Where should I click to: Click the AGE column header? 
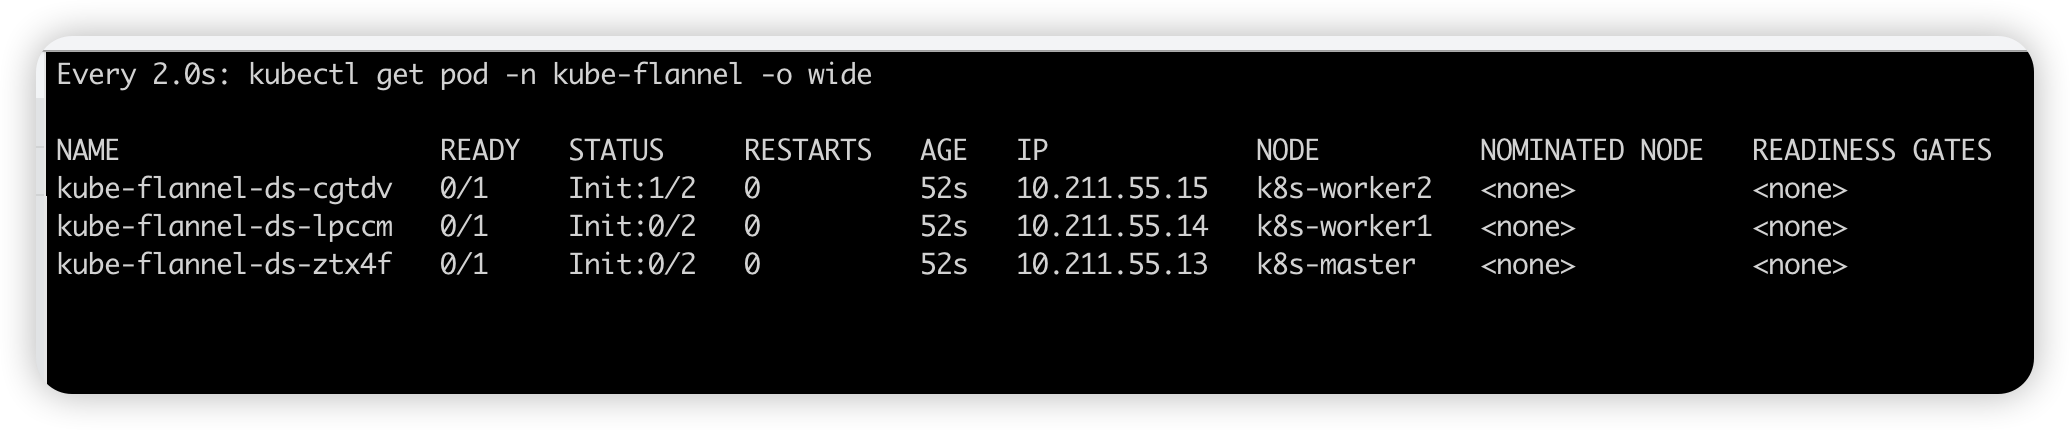(x=944, y=150)
